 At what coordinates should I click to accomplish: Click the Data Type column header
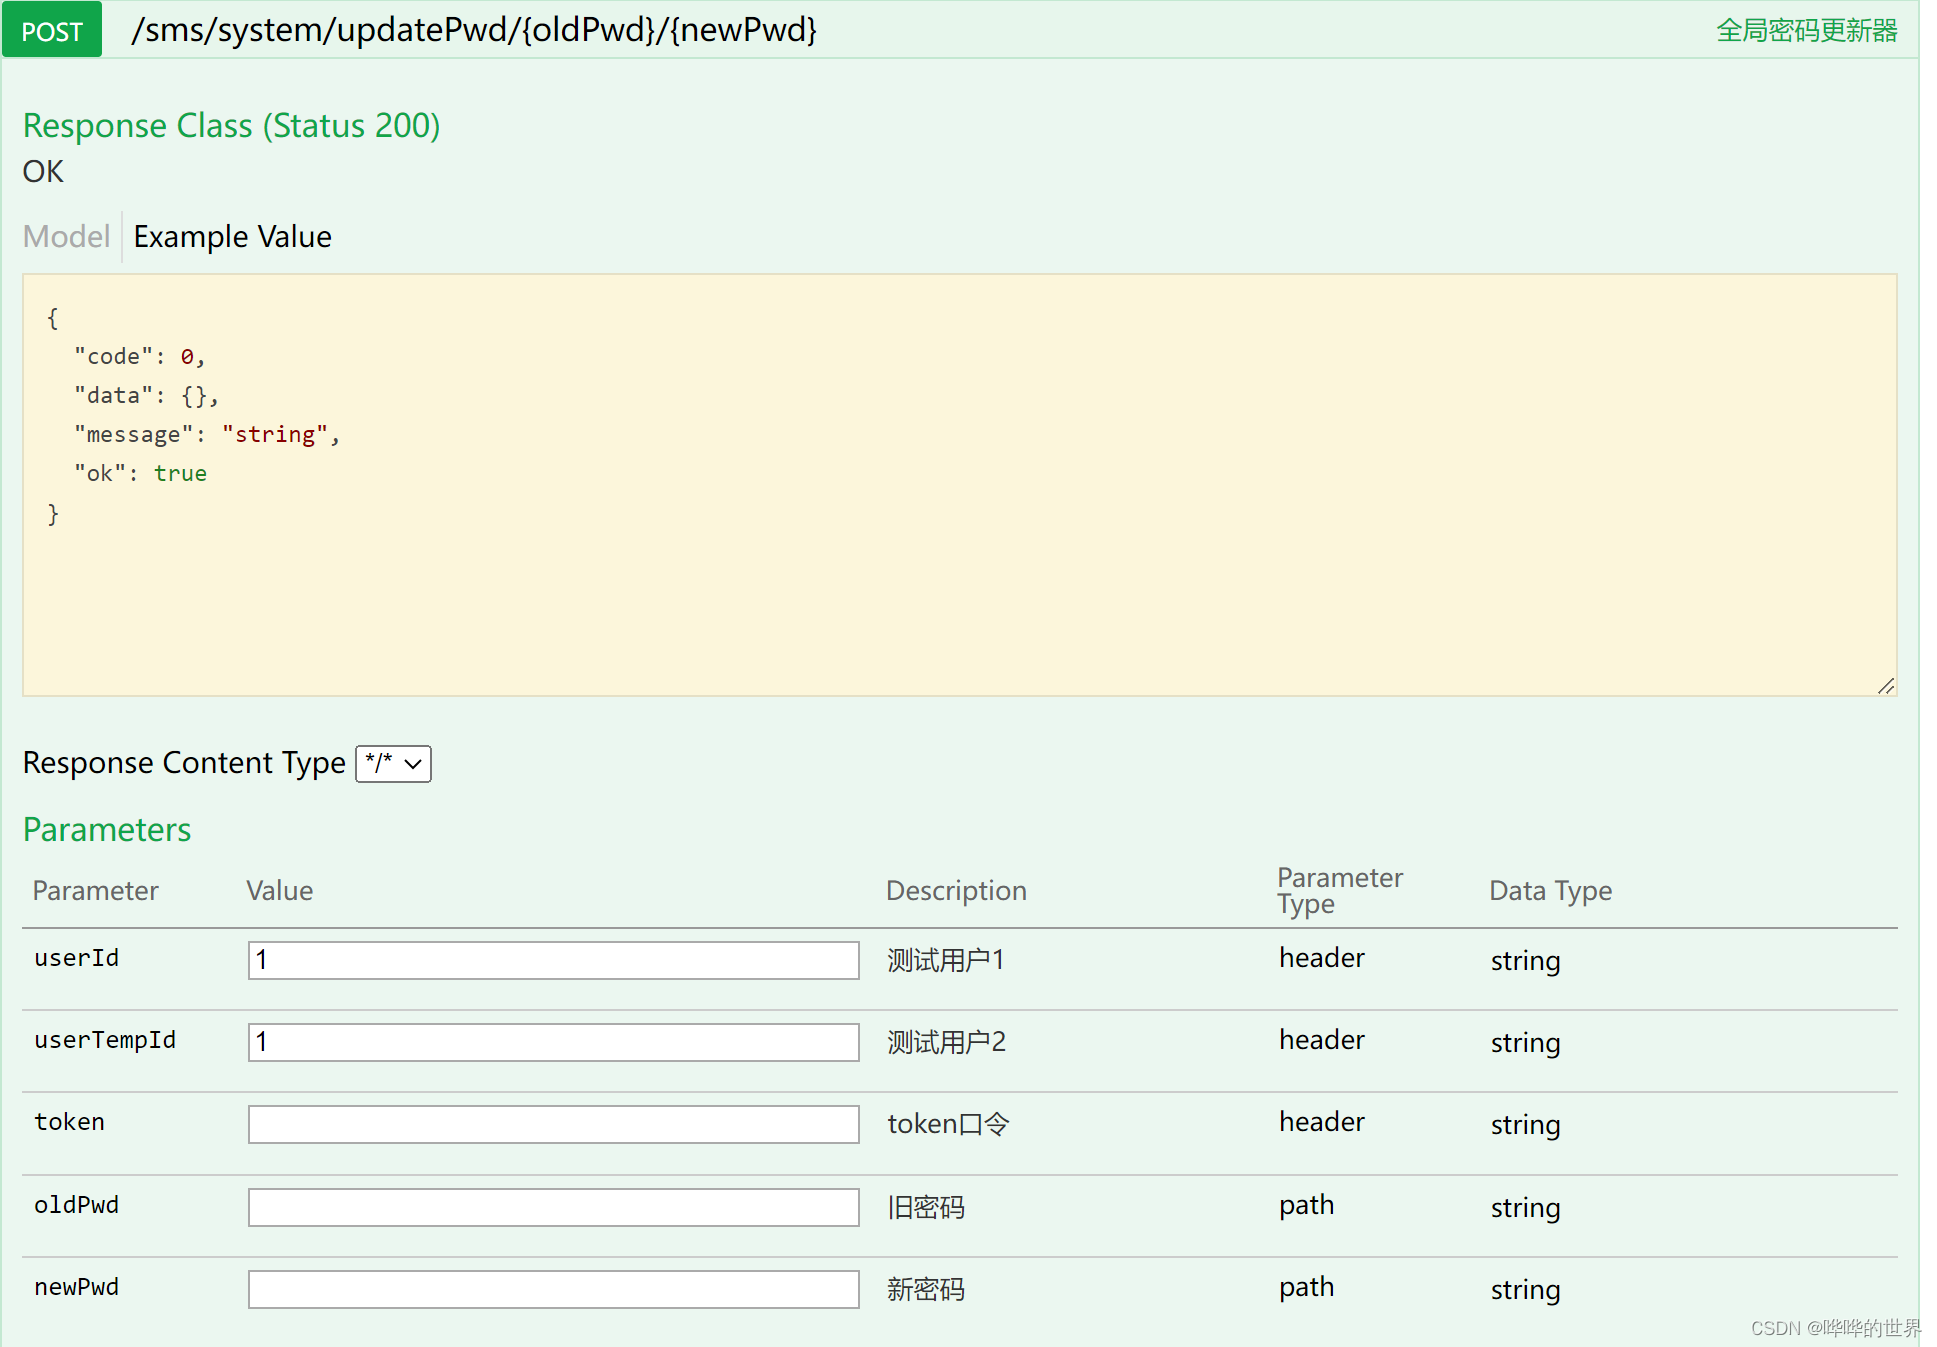(x=1550, y=891)
